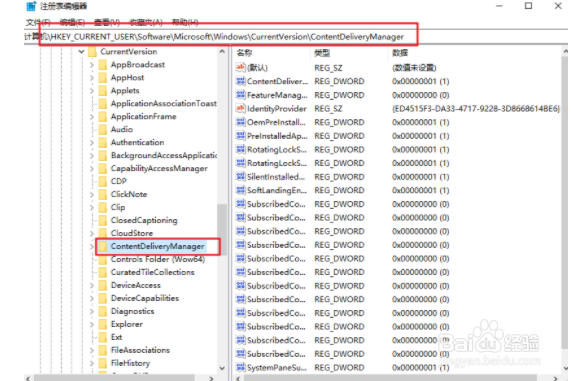Select the Diagnostics key label
Screen dimensions: 571x381
point(133,311)
